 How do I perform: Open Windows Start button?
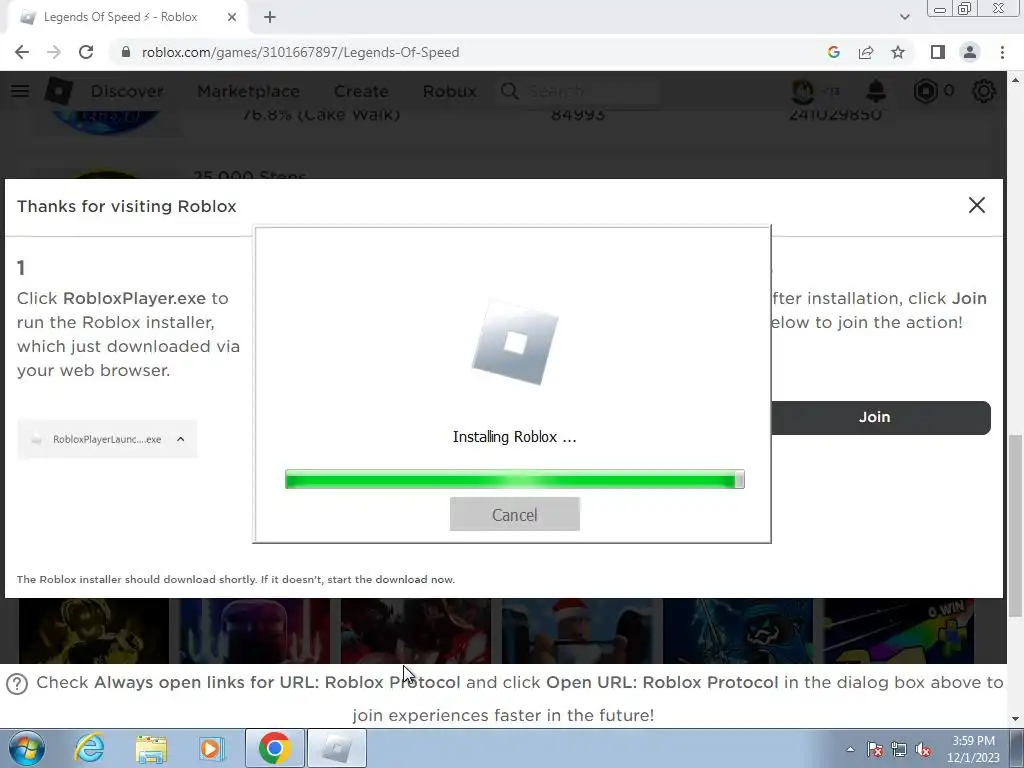pos(26,748)
